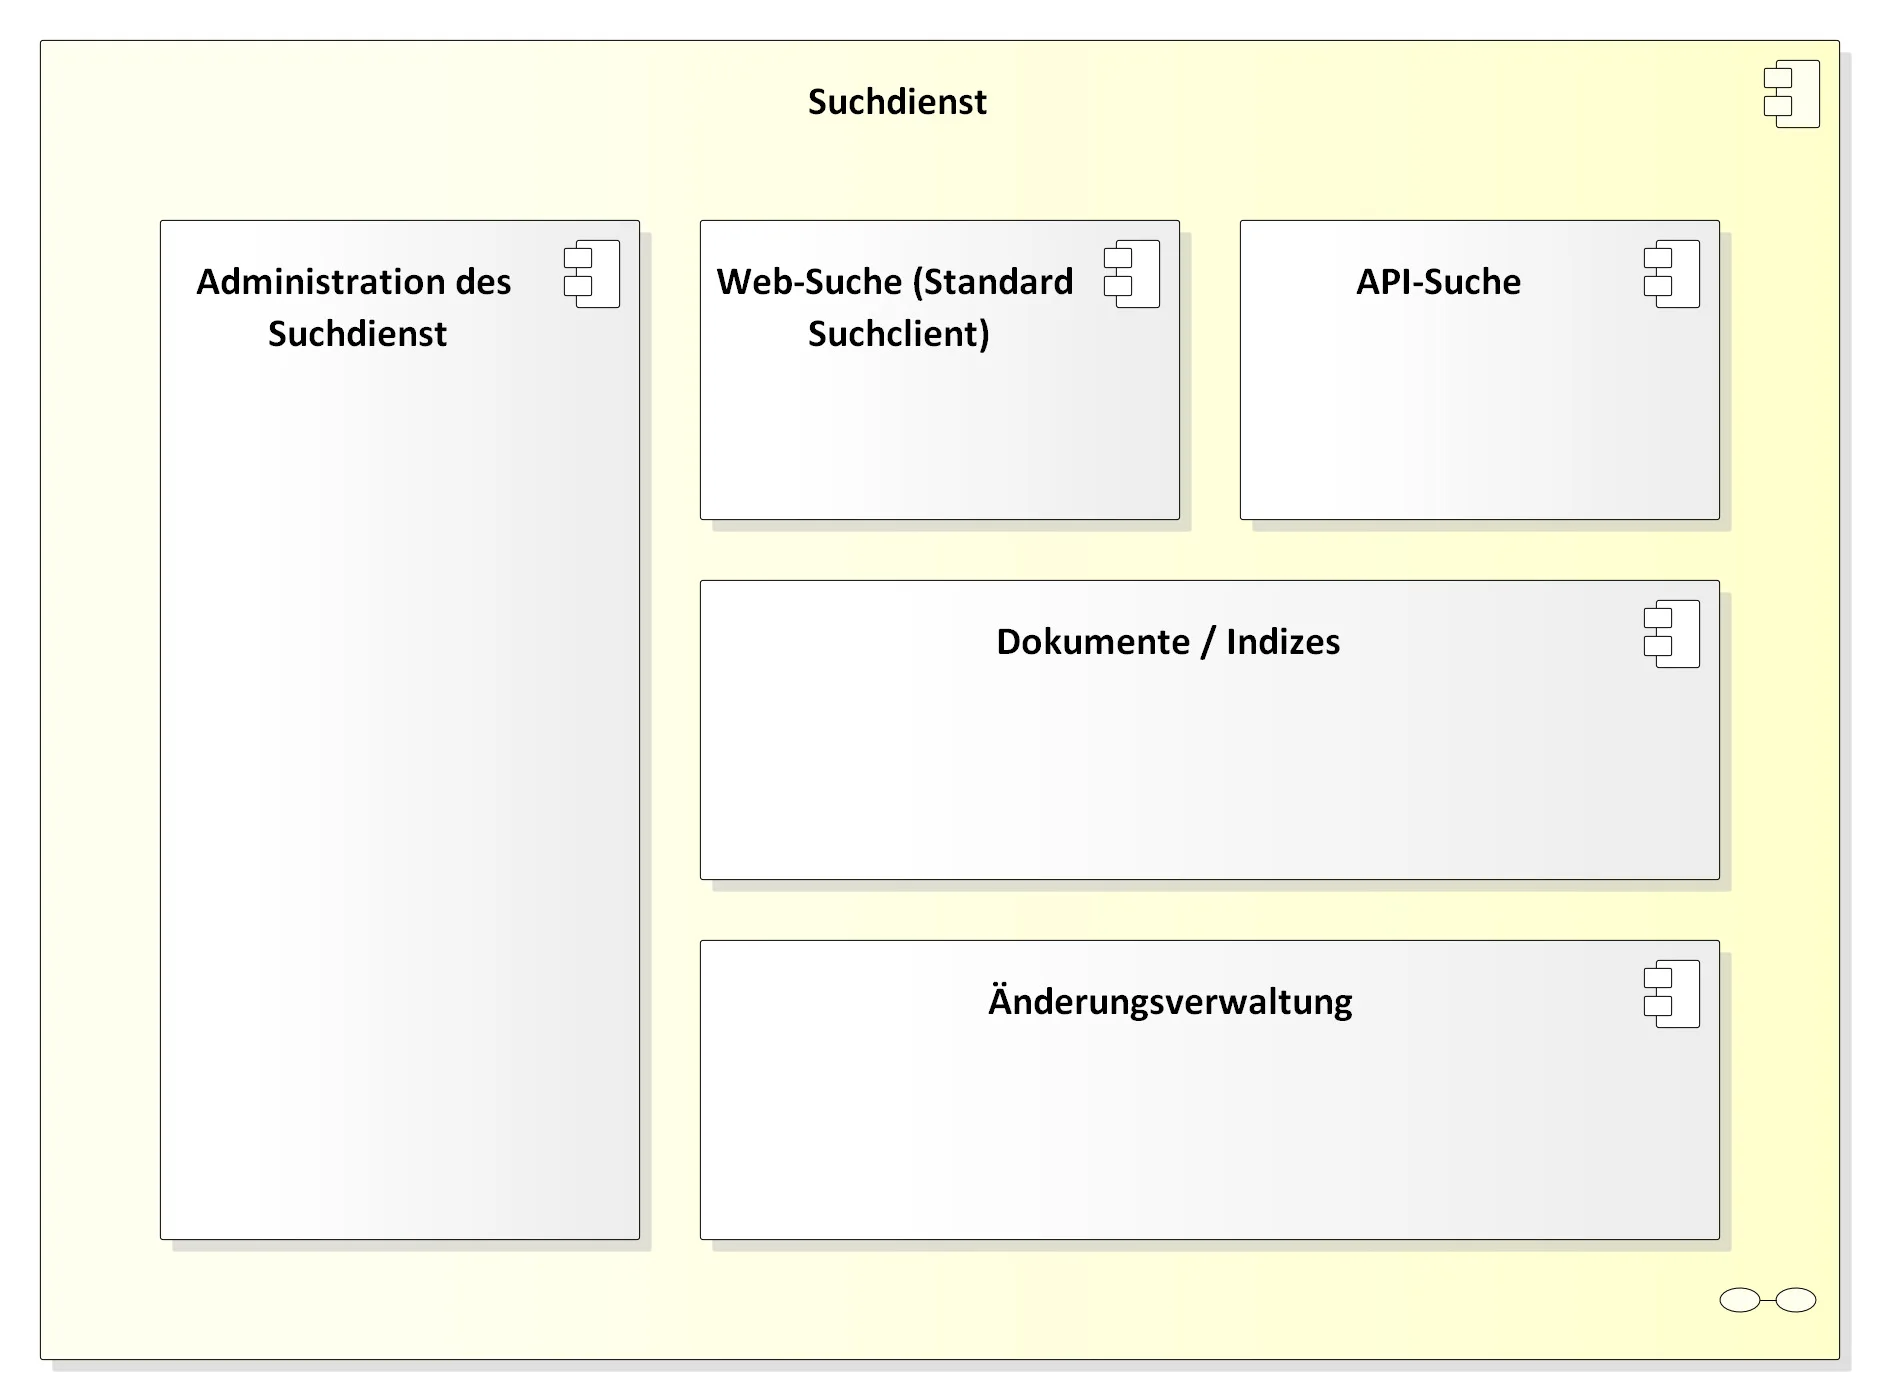The width and height of the screenshot is (1880, 1400).
Task: Click the component icon in Änderungsverwaltung box
Action: (x=1672, y=994)
